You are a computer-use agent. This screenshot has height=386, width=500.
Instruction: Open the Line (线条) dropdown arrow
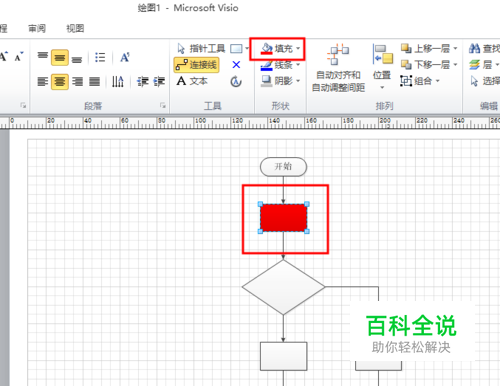pyautogui.click(x=298, y=65)
